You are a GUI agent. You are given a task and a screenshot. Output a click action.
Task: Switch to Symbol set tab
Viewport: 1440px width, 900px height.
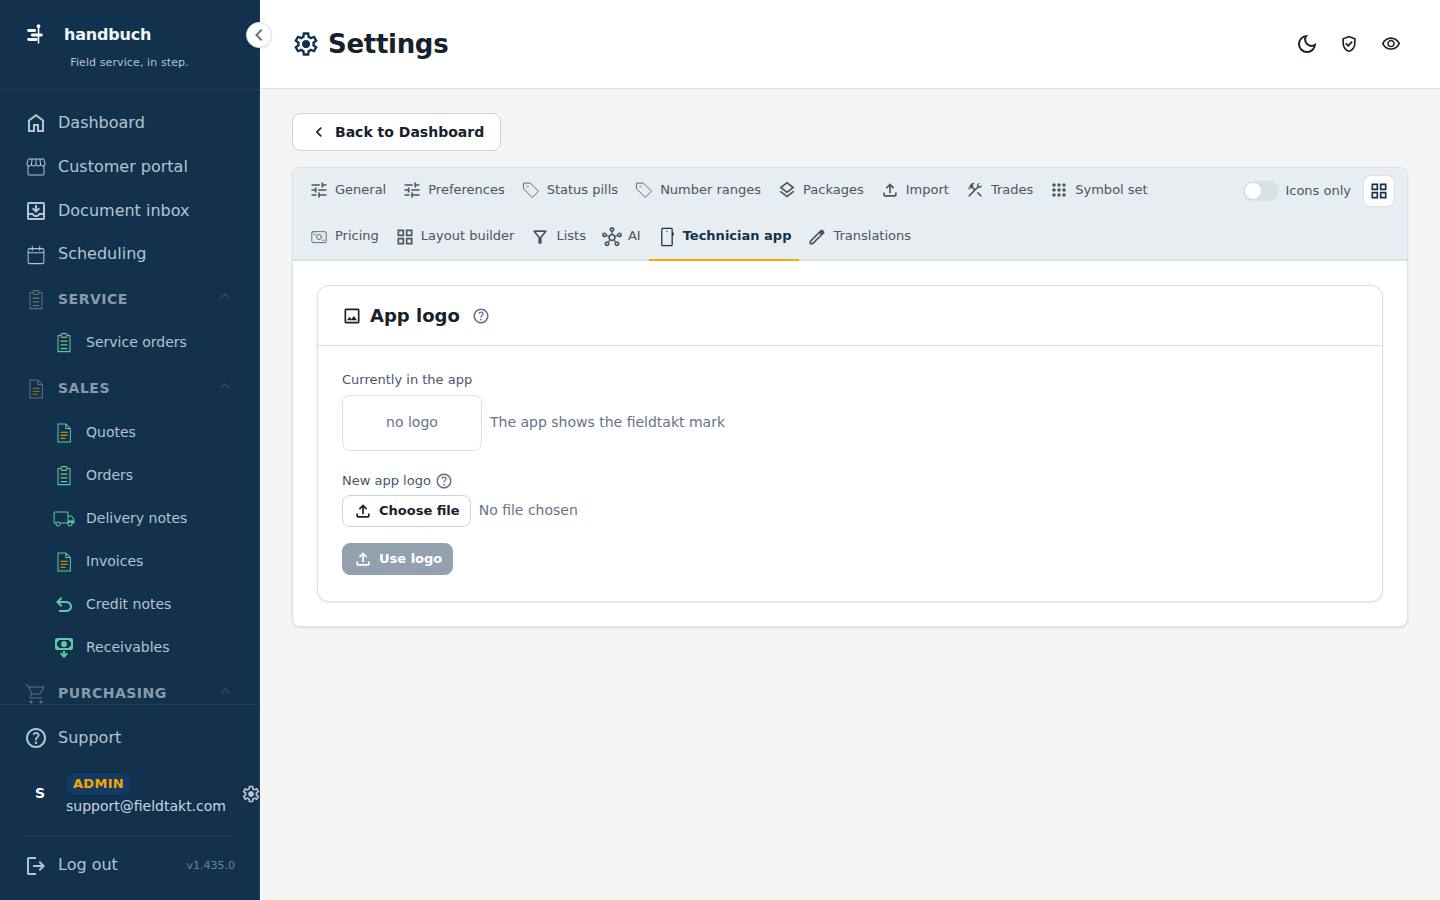(x=1099, y=190)
